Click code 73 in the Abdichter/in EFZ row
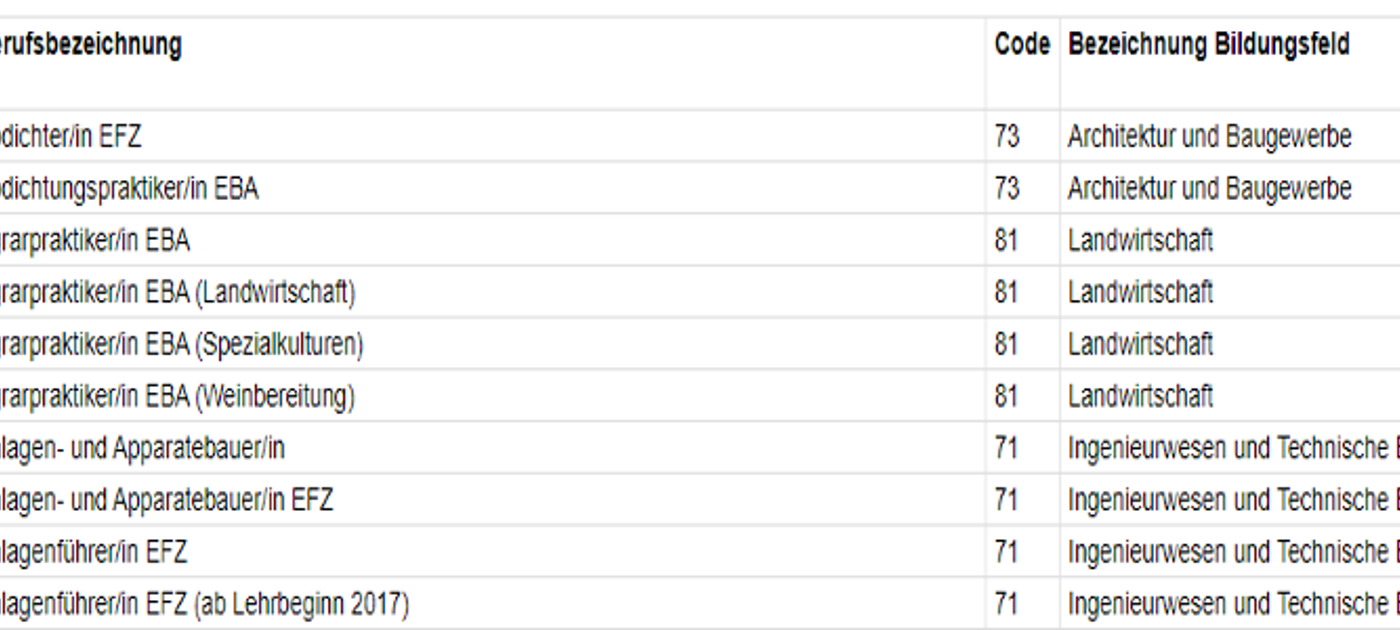The image size is (1400, 630). [x=1007, y=136]
